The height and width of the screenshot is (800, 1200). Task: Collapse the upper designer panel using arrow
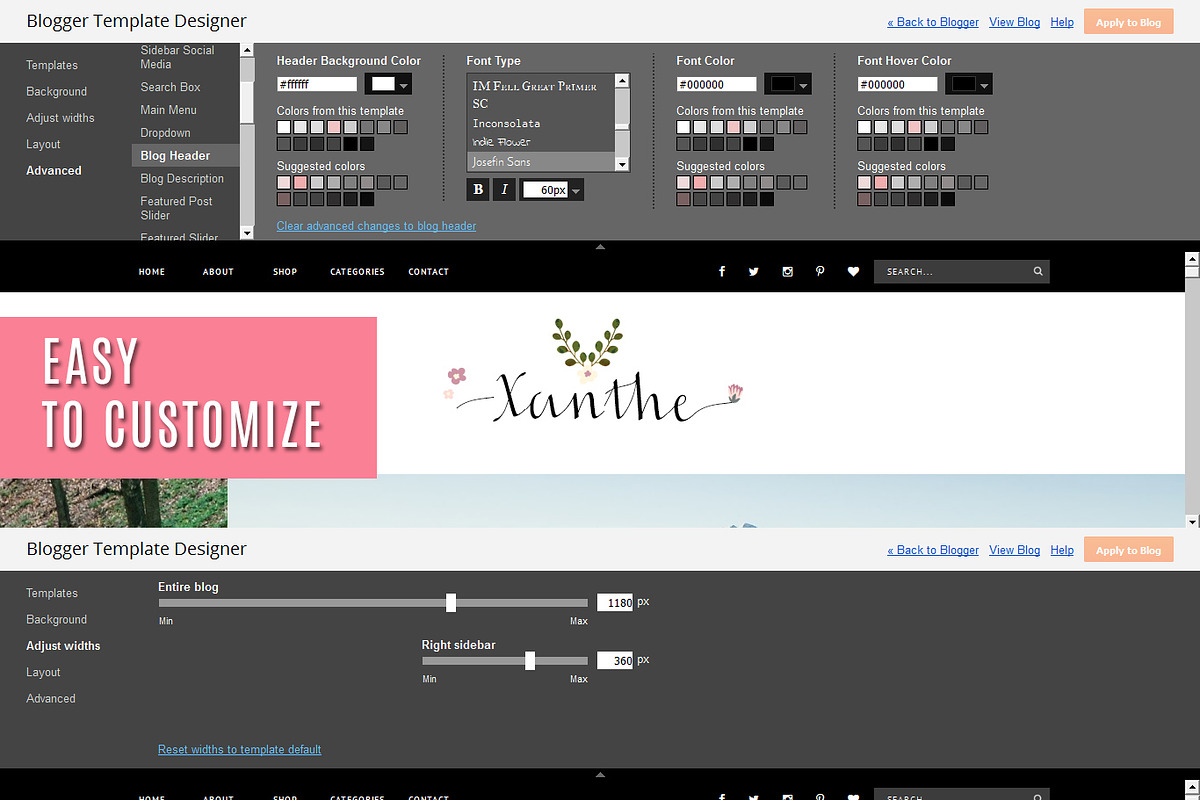[600, 246]
